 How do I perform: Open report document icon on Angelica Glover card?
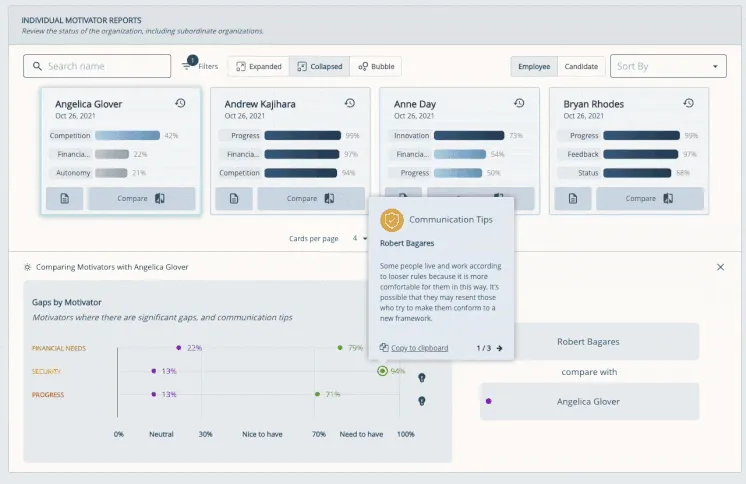click(x=64, y=198)
